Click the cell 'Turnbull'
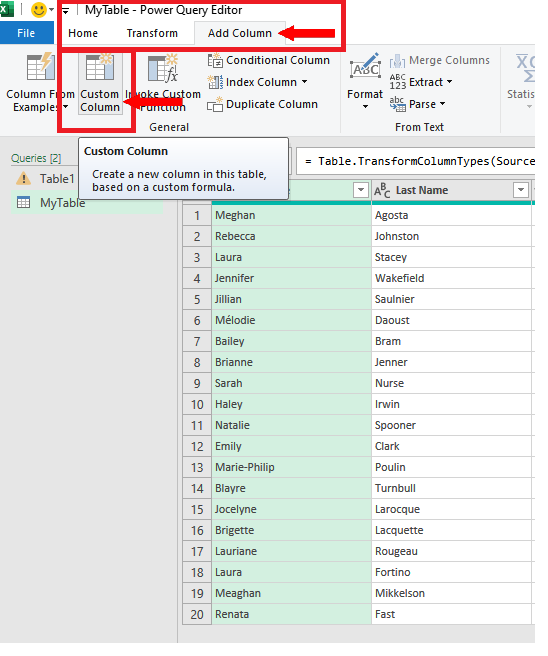 click(452, 488)
